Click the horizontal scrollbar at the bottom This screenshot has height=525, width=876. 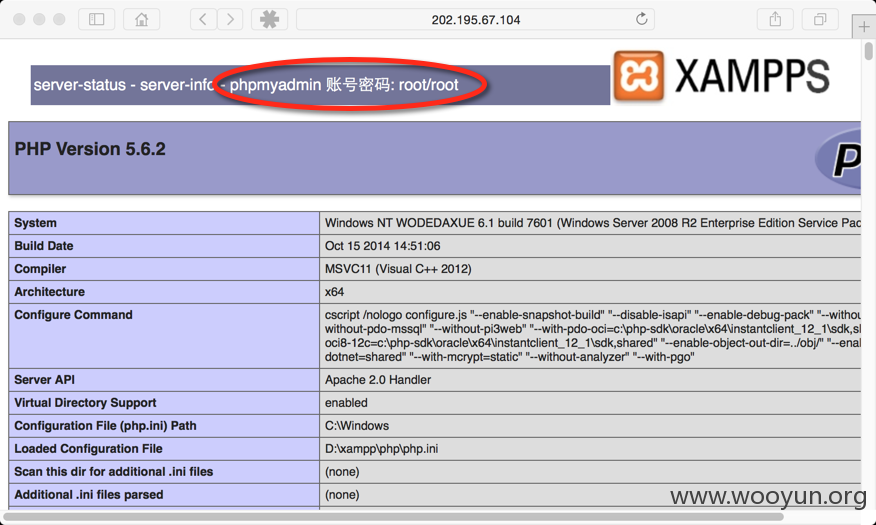point(393,516)
